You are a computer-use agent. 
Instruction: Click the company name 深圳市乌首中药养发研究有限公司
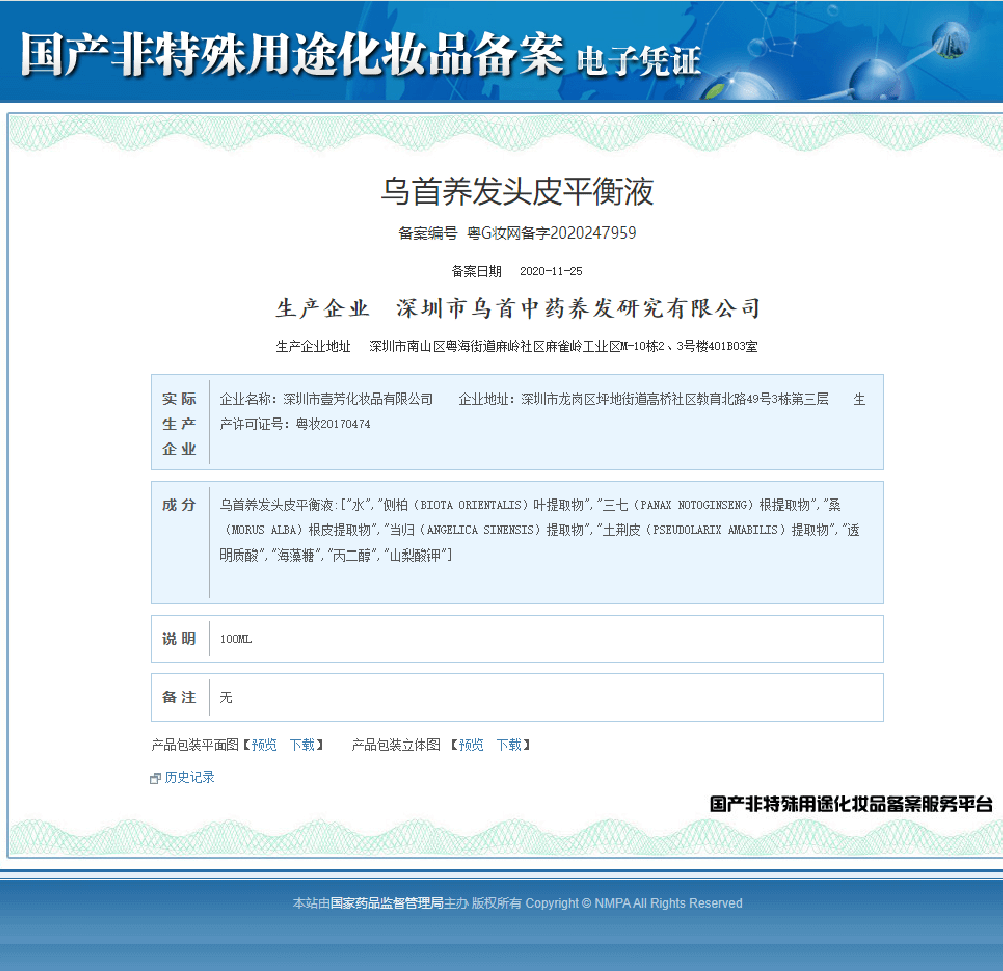coord(578,308)
